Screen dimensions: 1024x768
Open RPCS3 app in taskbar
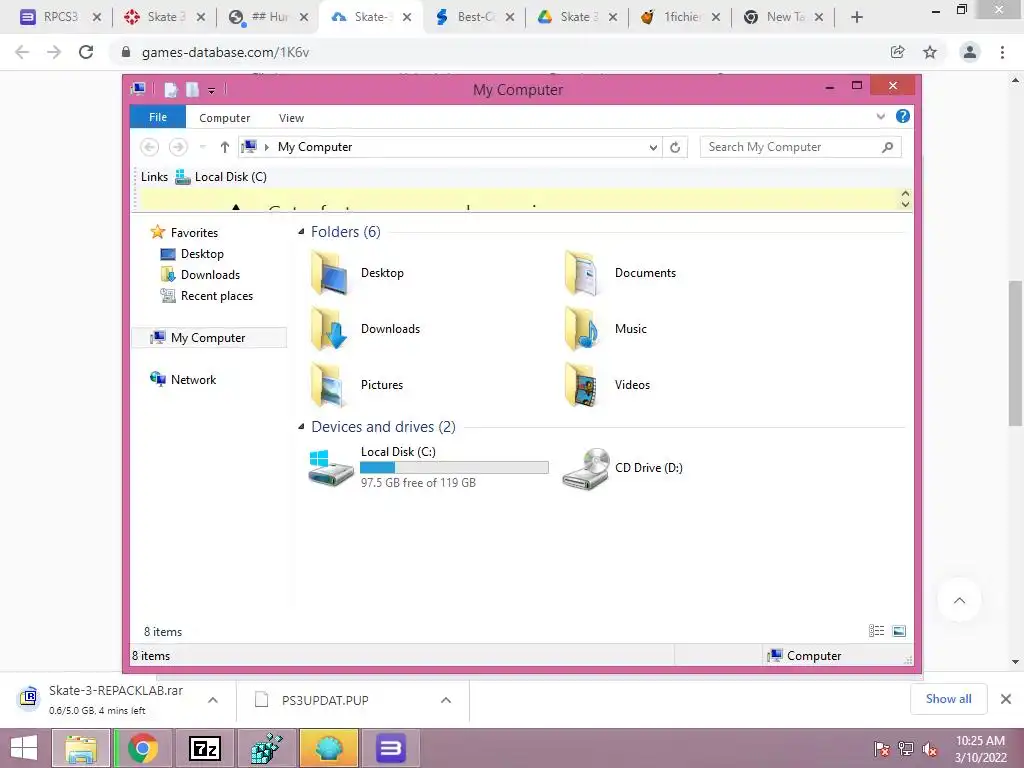(x=391, y=748)
